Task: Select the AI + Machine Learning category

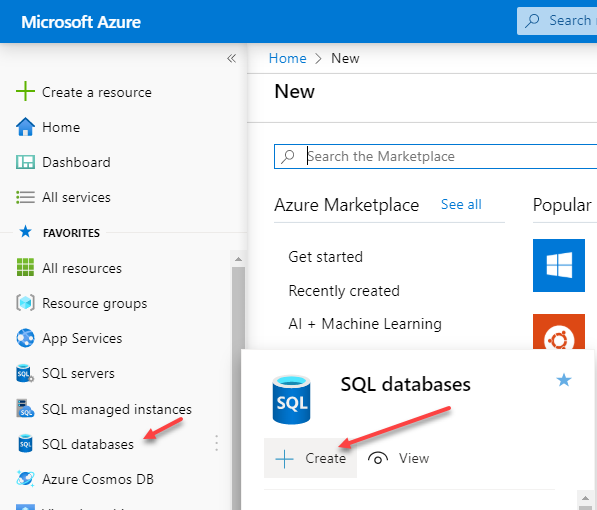Action: pos(365,324)
